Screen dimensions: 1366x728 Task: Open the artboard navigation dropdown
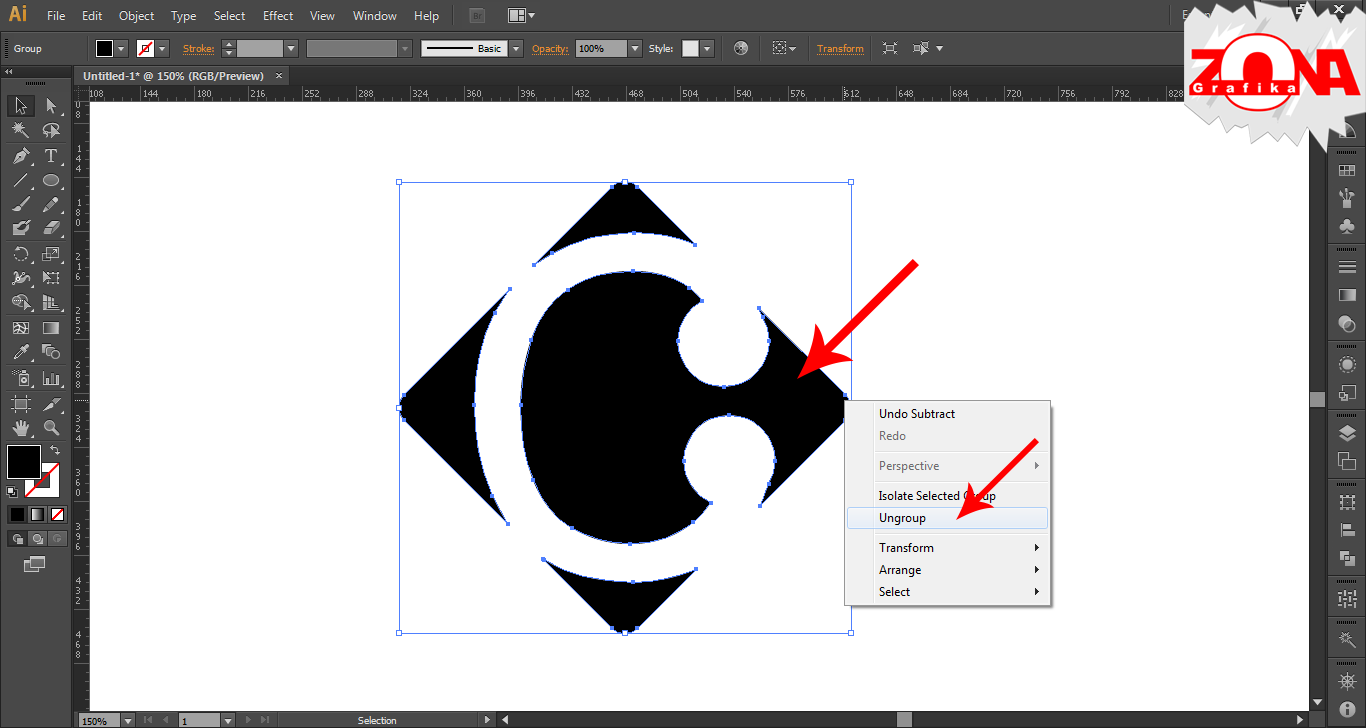coord(227,720)
